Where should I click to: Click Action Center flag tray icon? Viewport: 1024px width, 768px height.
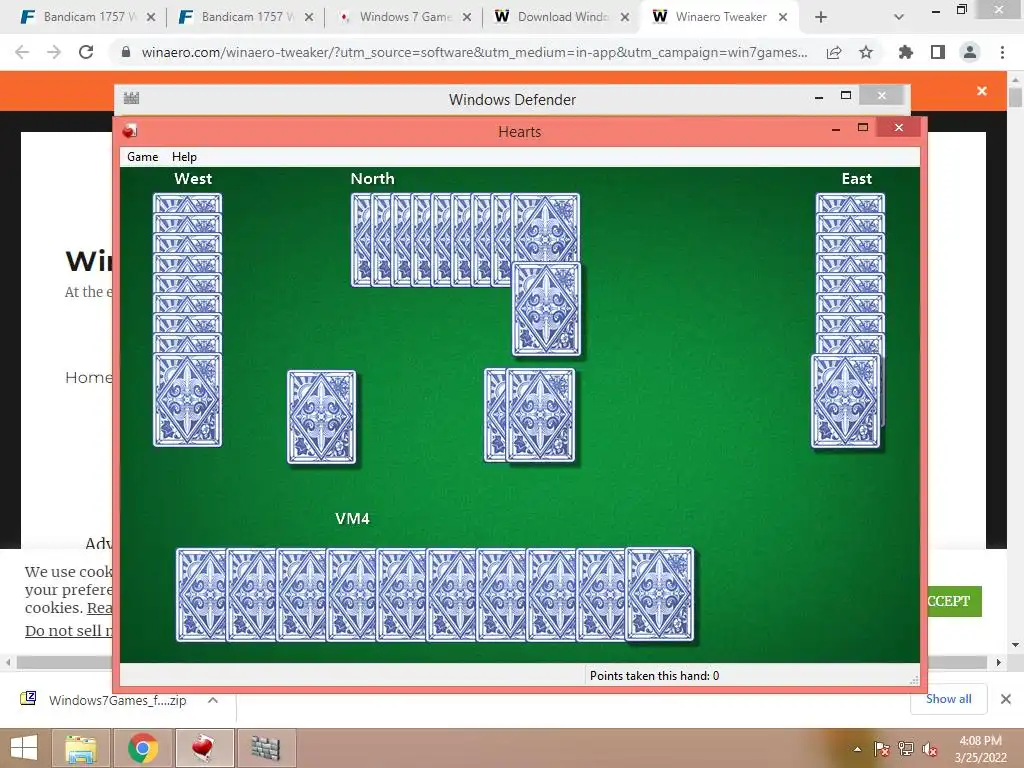pyautogui.click(x=881, y=749)
